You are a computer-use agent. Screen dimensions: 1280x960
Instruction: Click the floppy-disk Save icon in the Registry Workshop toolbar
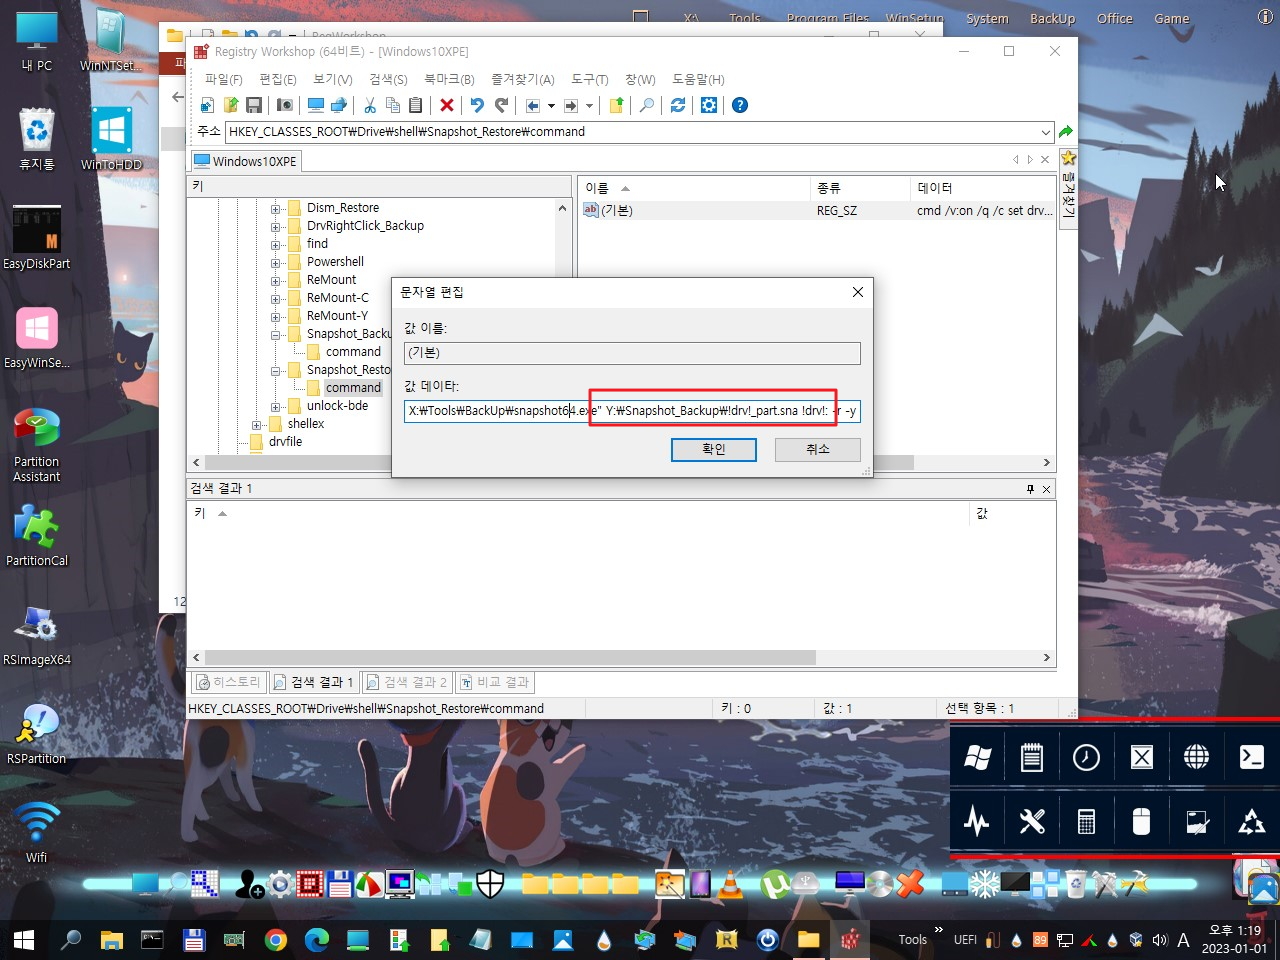(254, 105)
